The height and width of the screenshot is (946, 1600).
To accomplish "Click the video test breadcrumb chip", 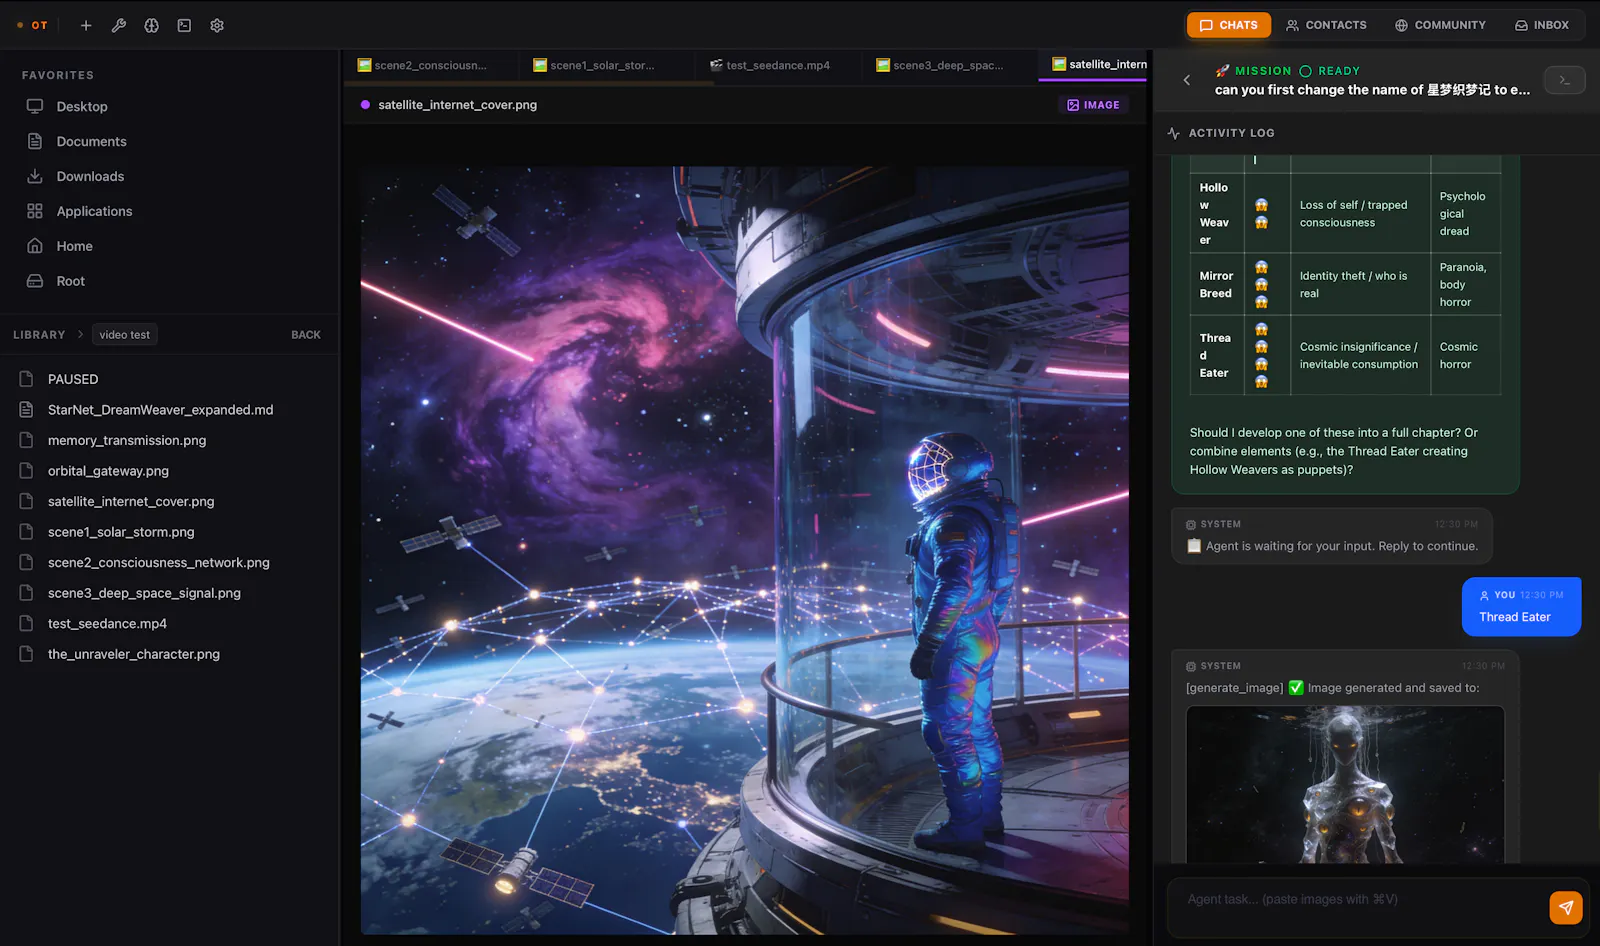I will pyautogui.click(x=125, y=335).
